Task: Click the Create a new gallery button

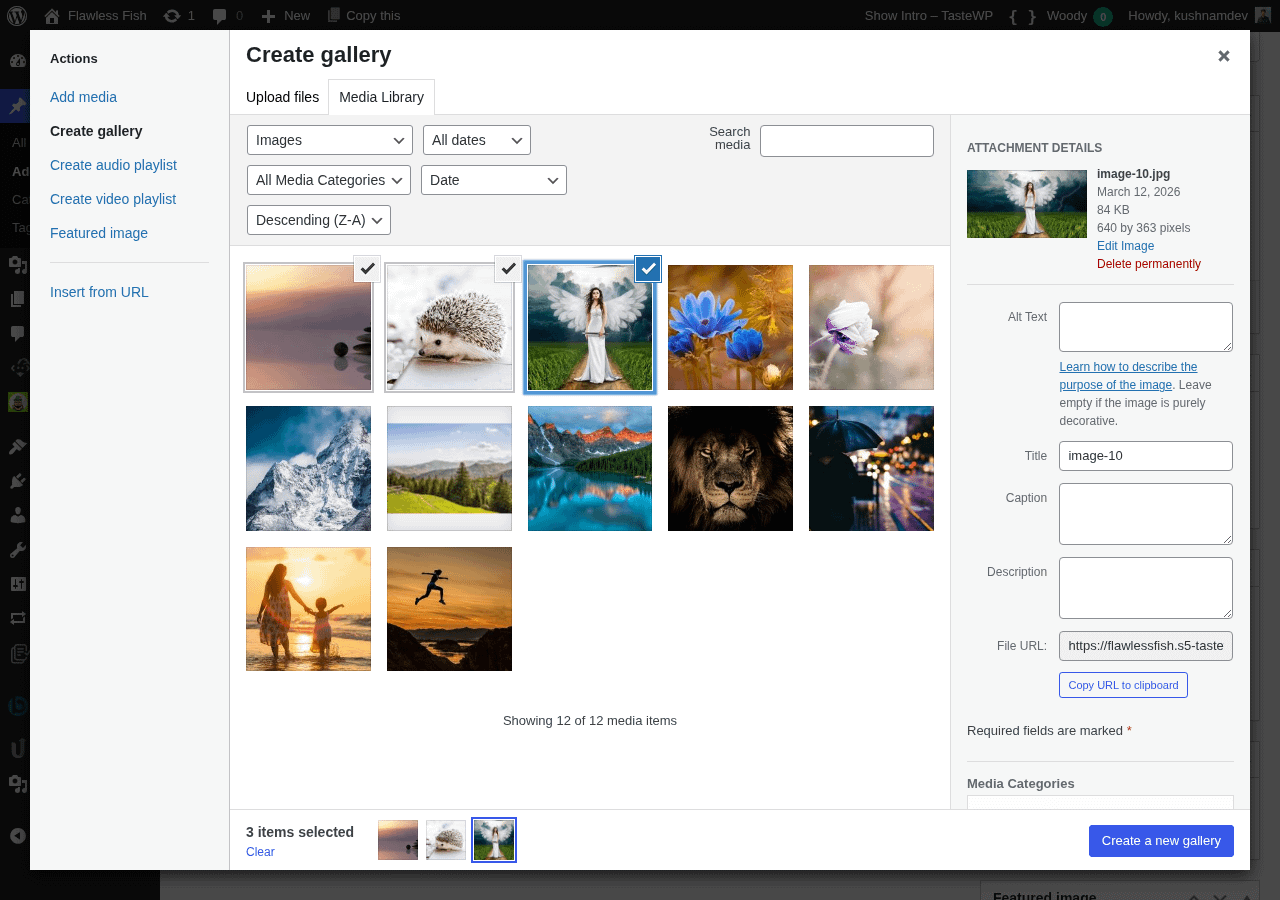Action: point(1161,841)
